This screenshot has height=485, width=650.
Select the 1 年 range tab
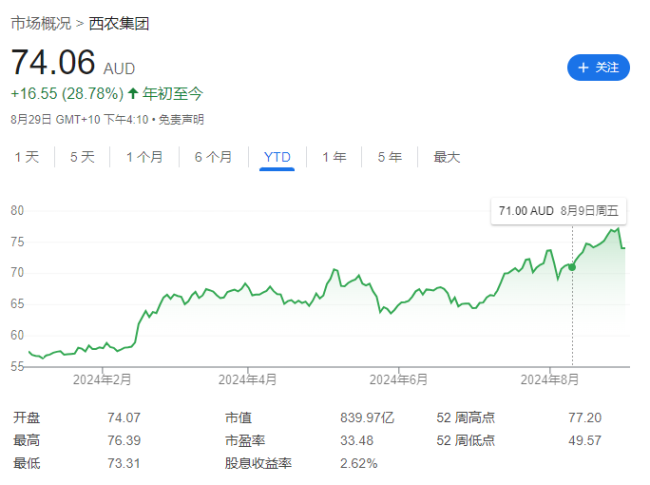[334, 157]
